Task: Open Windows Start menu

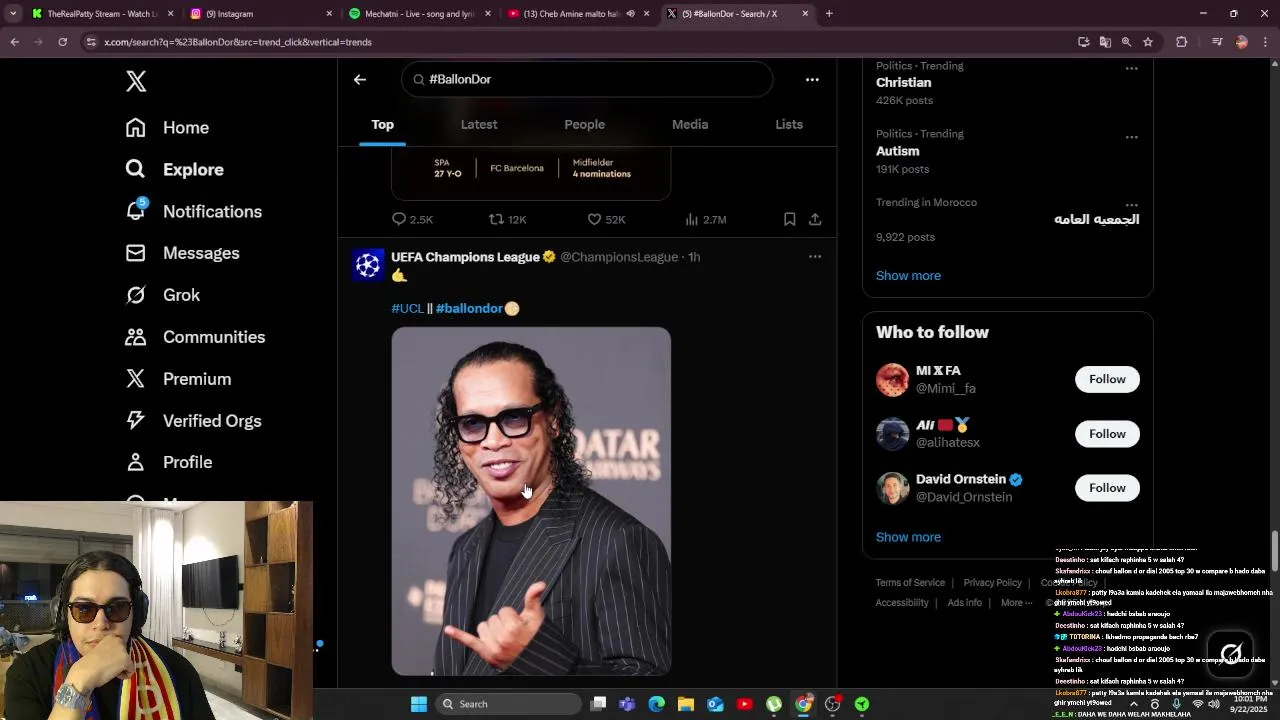Action: point(419,704)
